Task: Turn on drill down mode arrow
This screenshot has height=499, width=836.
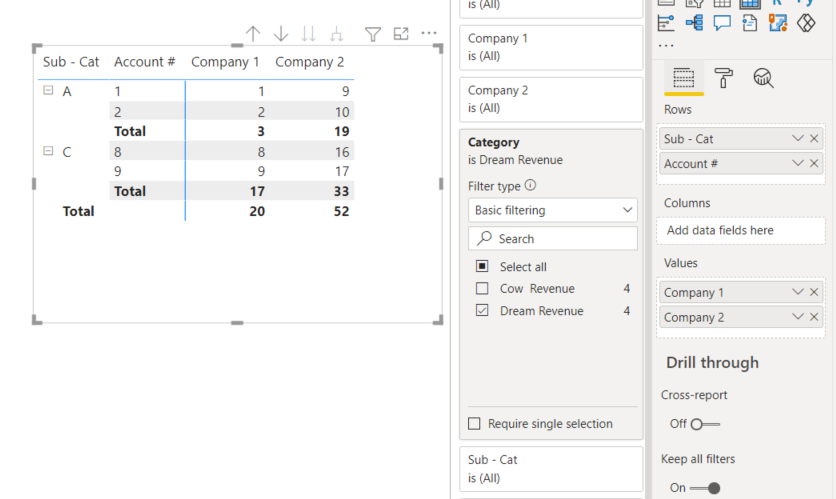Action: 280,34
